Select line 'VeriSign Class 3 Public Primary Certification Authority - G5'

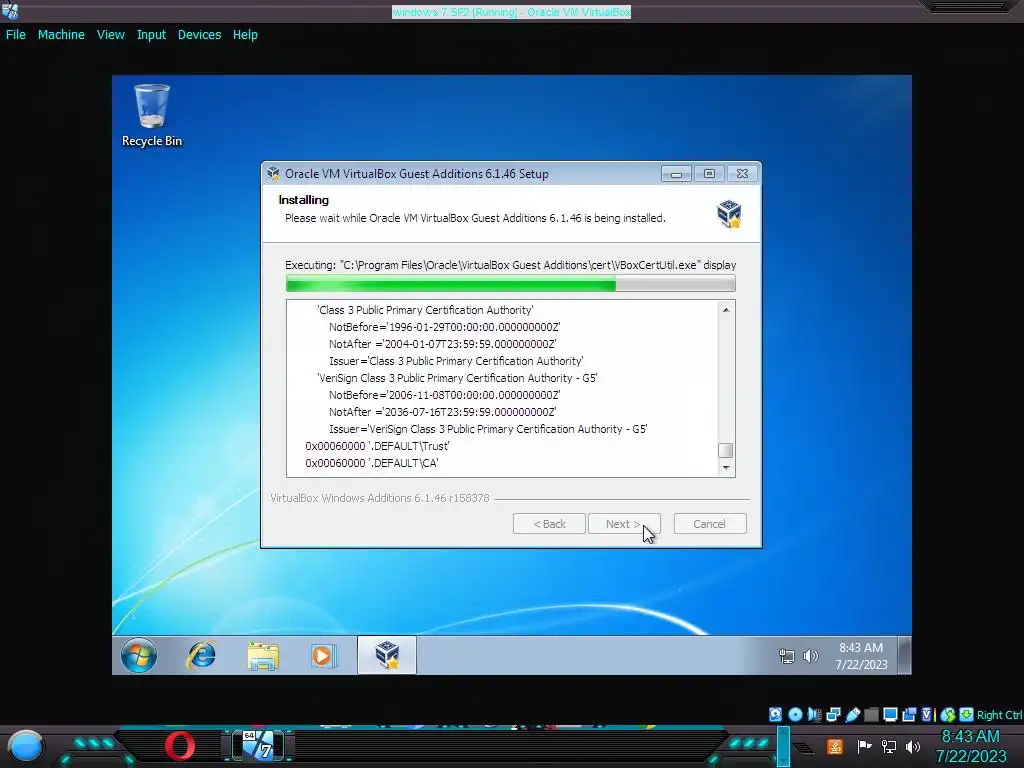pos(457,378)
